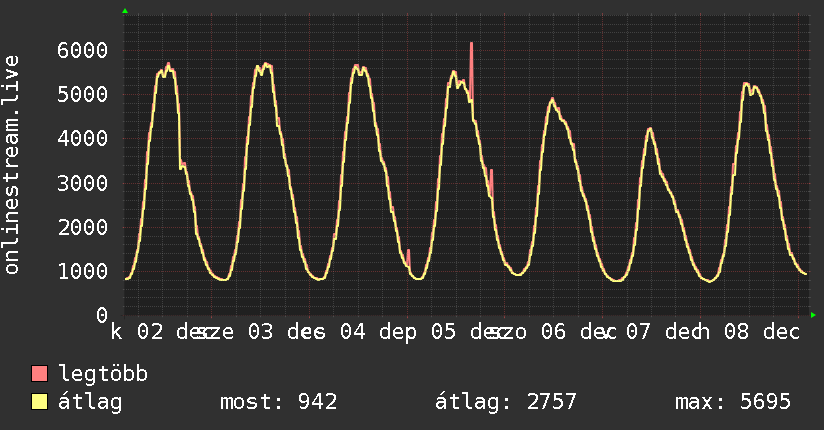The image size is (824, 430).
Task: Select the 'átlag' legend label beside yellow swatch
Action: tap(90, 402)
